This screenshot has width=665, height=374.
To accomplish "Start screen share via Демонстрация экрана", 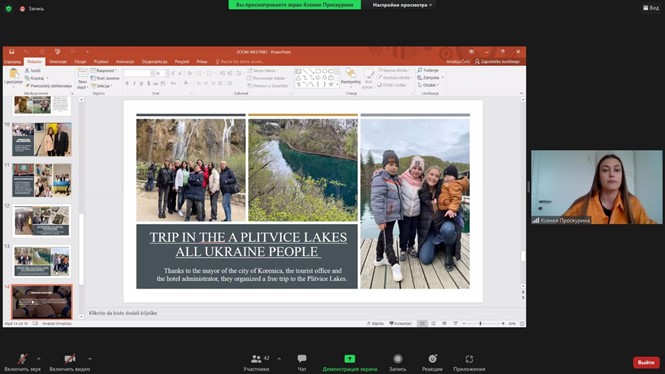I will click(349, 363).
